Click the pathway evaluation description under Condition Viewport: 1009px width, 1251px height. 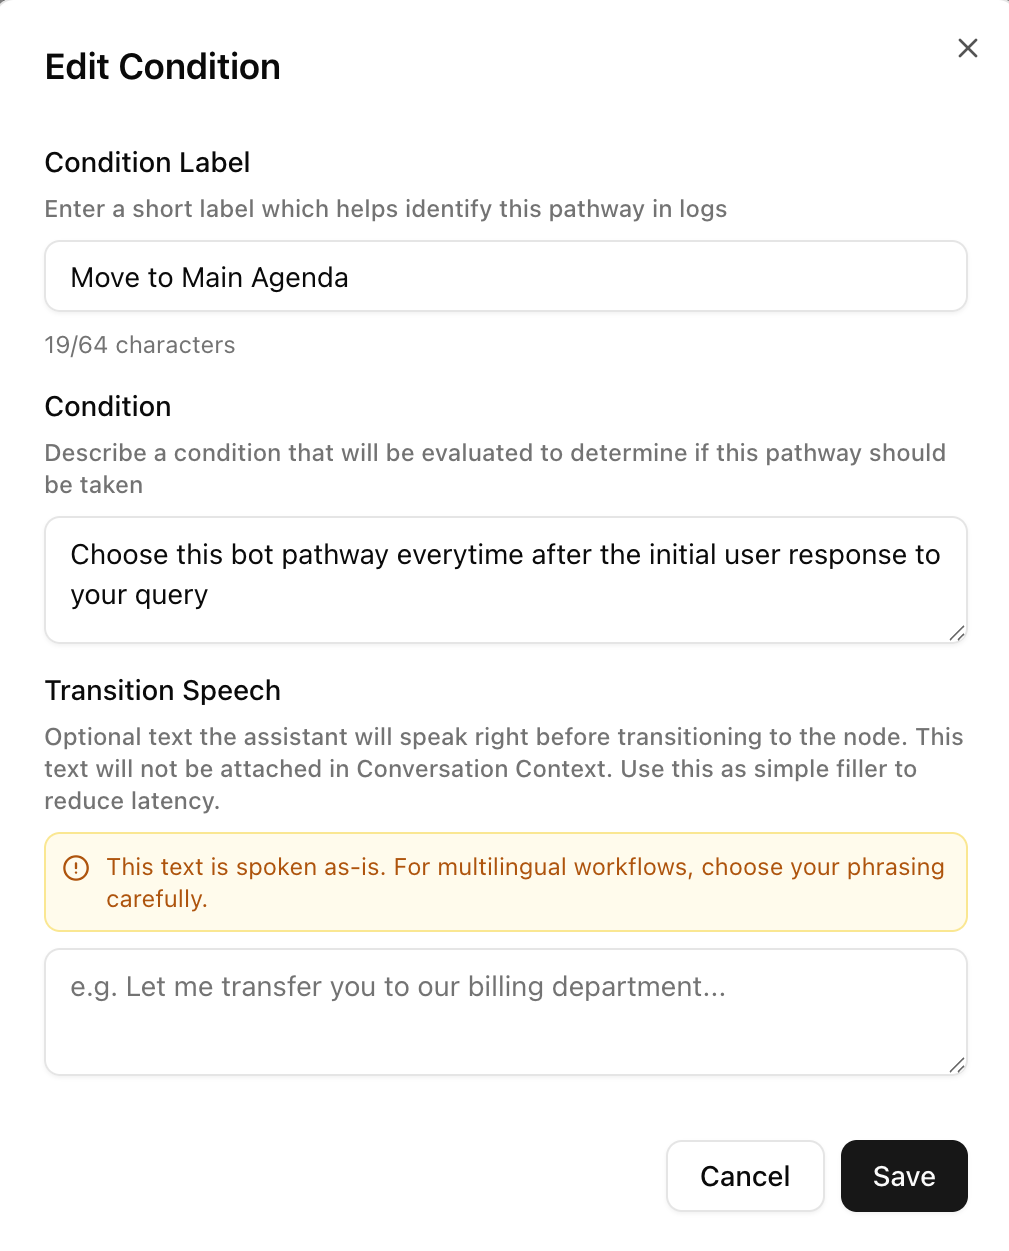(x=494, y=468)
